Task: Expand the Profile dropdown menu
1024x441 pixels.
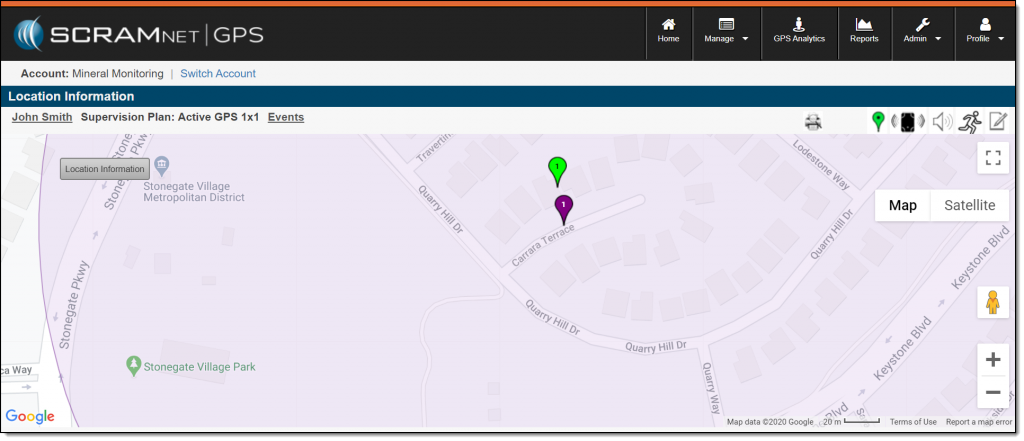Action: pyautogui.click(x=984, y=31)
